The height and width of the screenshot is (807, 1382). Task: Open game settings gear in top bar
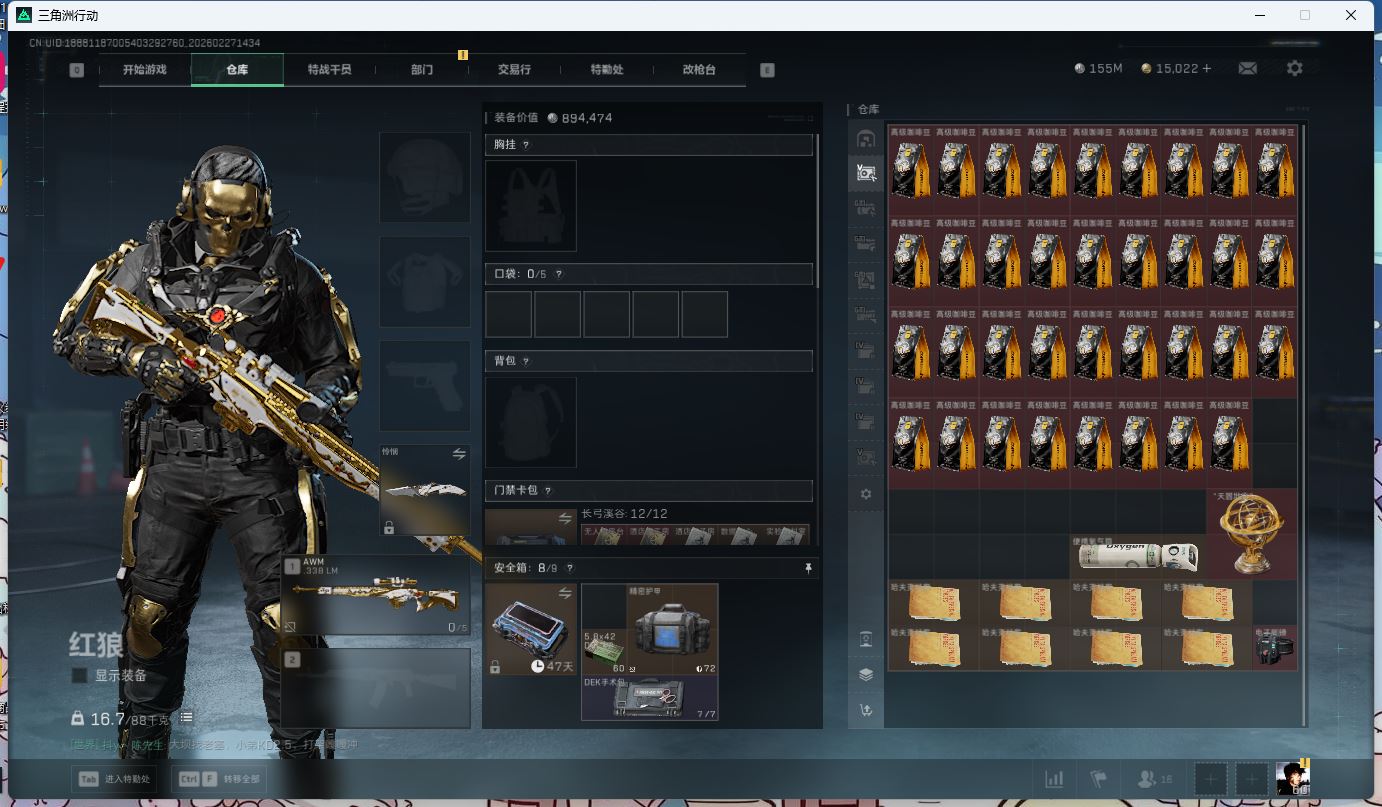[1294, 68]
